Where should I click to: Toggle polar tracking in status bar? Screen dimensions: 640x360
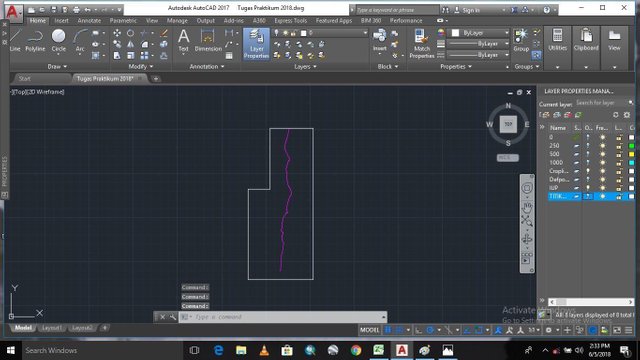coord(430,330)
